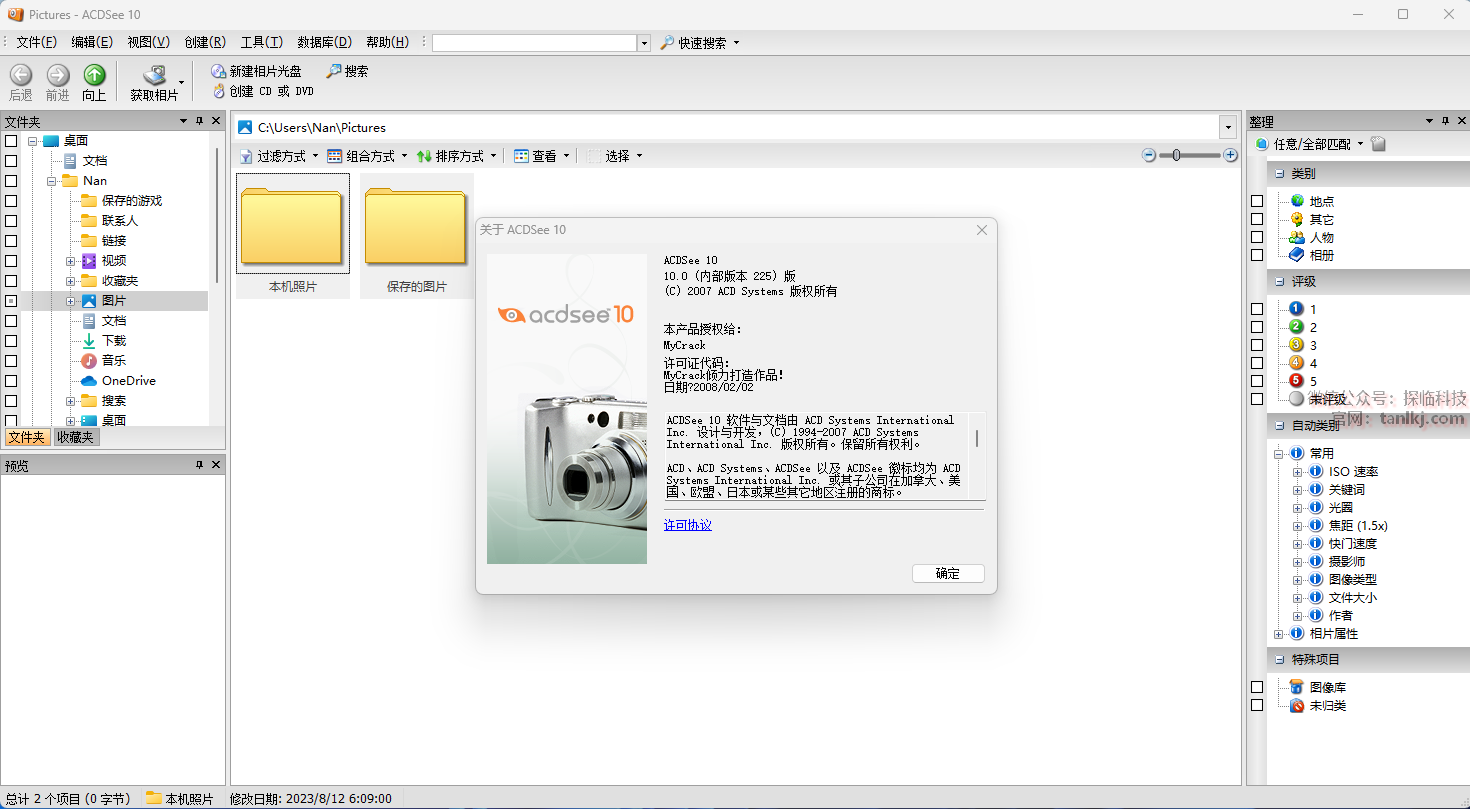Click the thumbnail zoom-out minus icon
The image size is (1470, 809).
[x=1149, y=155]
